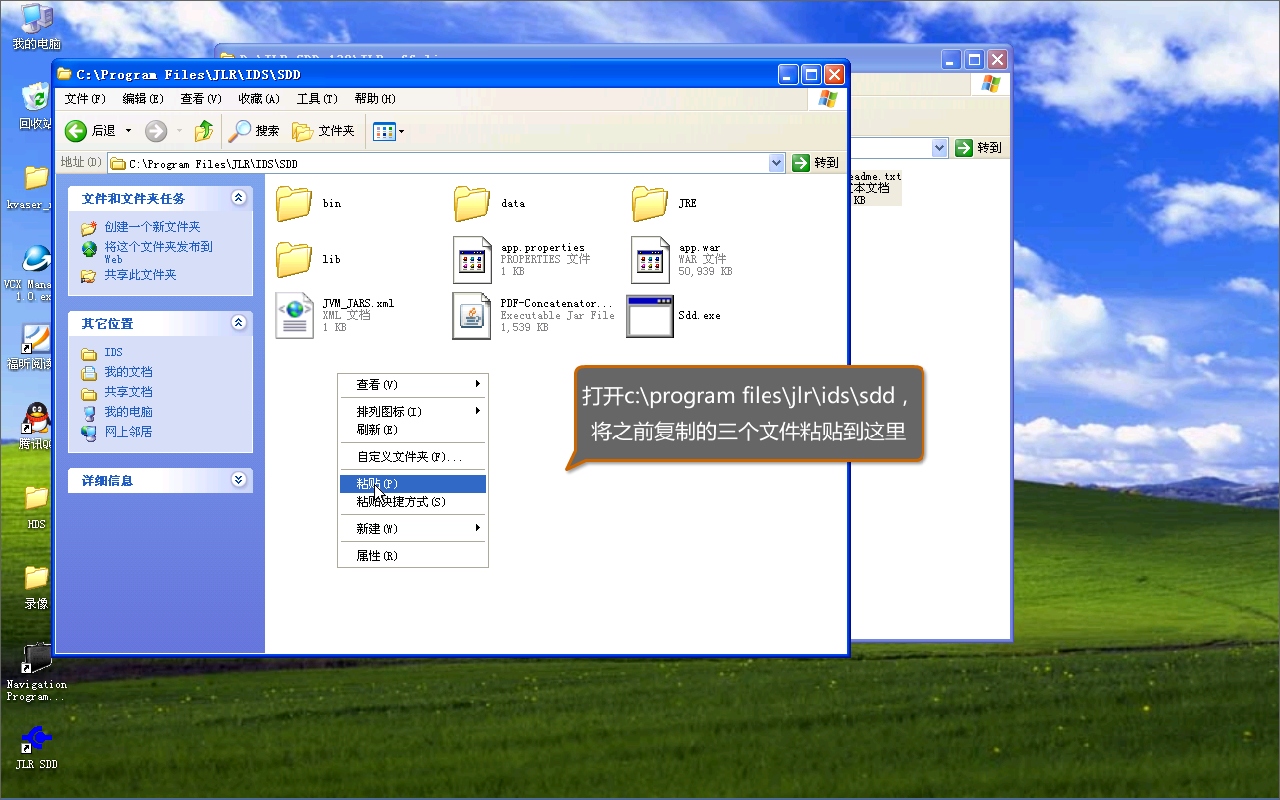Viewport: 1280px width, 800px height.
Task: Click 将这个文件夹发布到 Web link
Action: coord(158,252)
